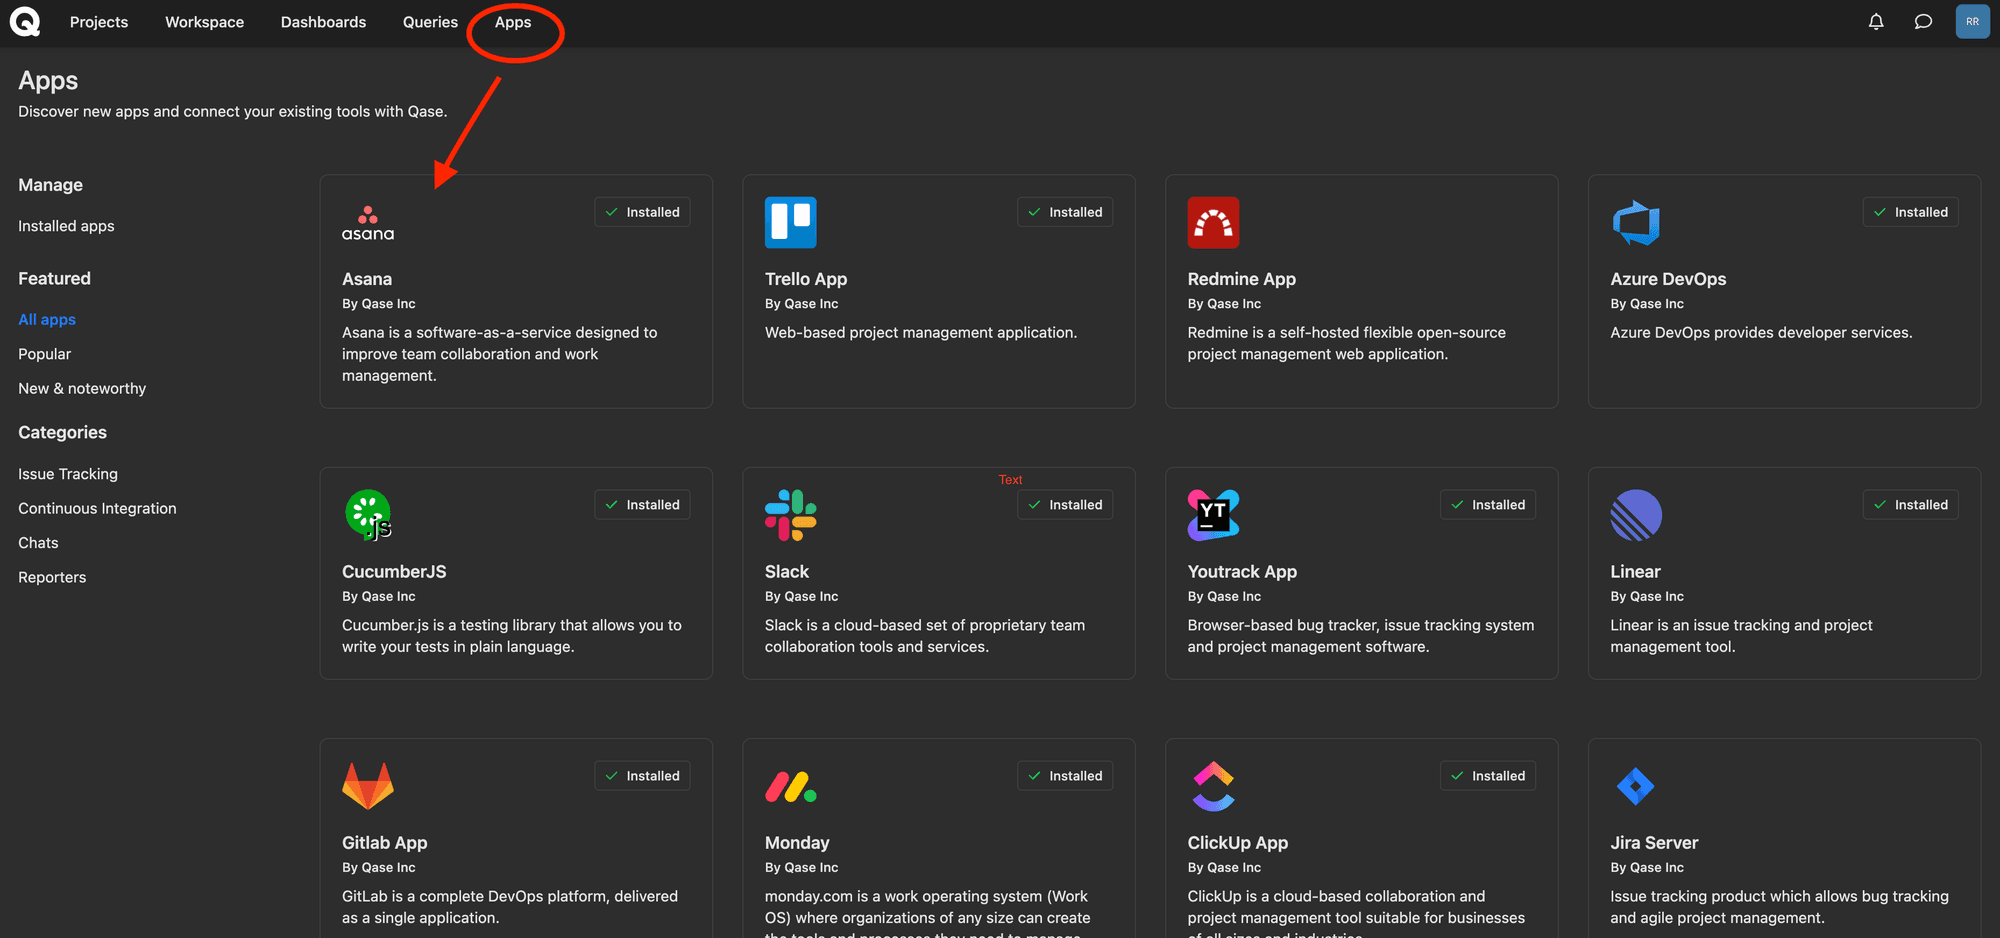Open the chat bubble icon in header
Screen dimensions: 2000x938
click(x=1923, y=21)
